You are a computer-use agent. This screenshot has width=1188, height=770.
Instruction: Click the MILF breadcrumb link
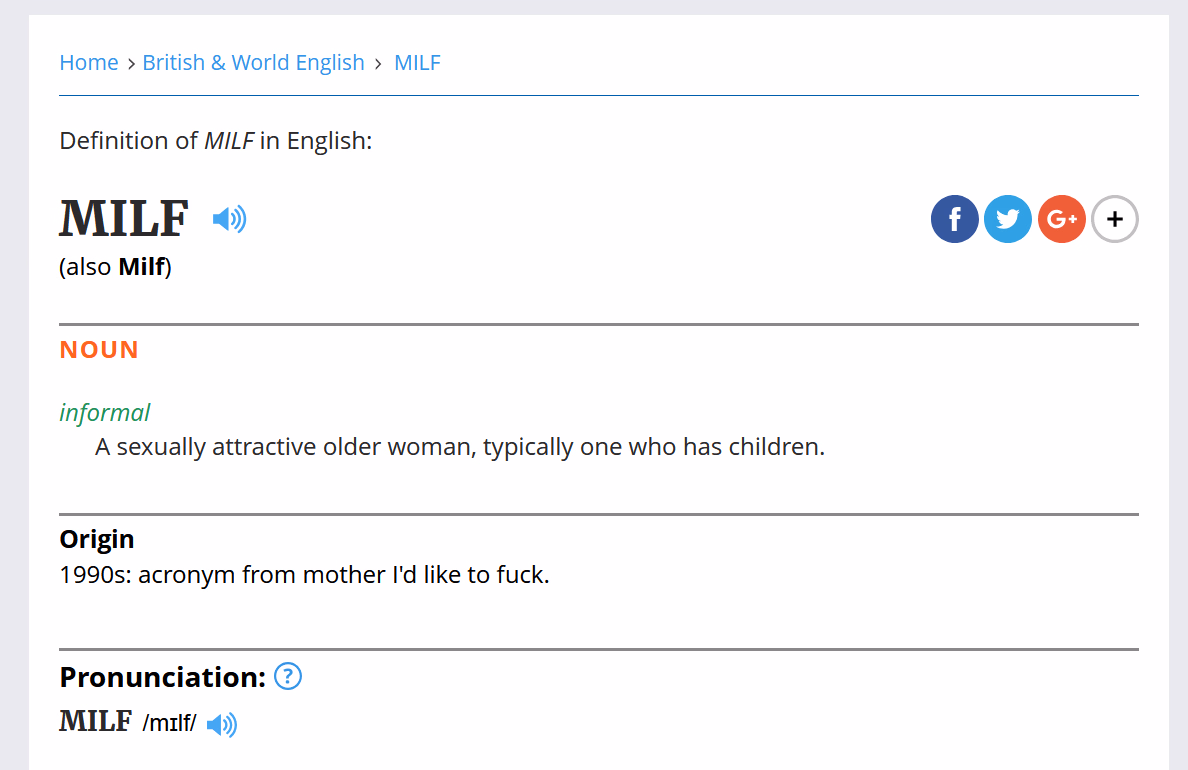pos(417,62)
